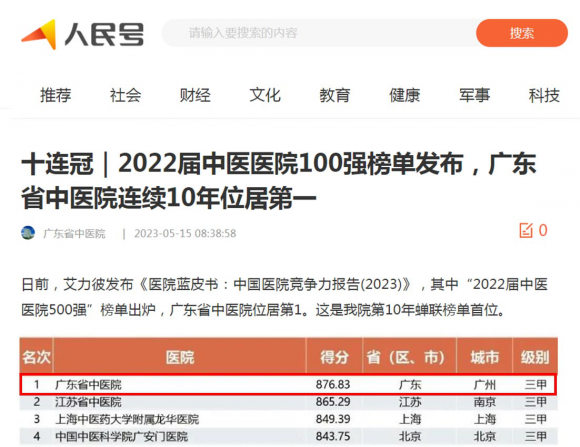Click the 广东省中医院 author name link

[x=74, y=233]
